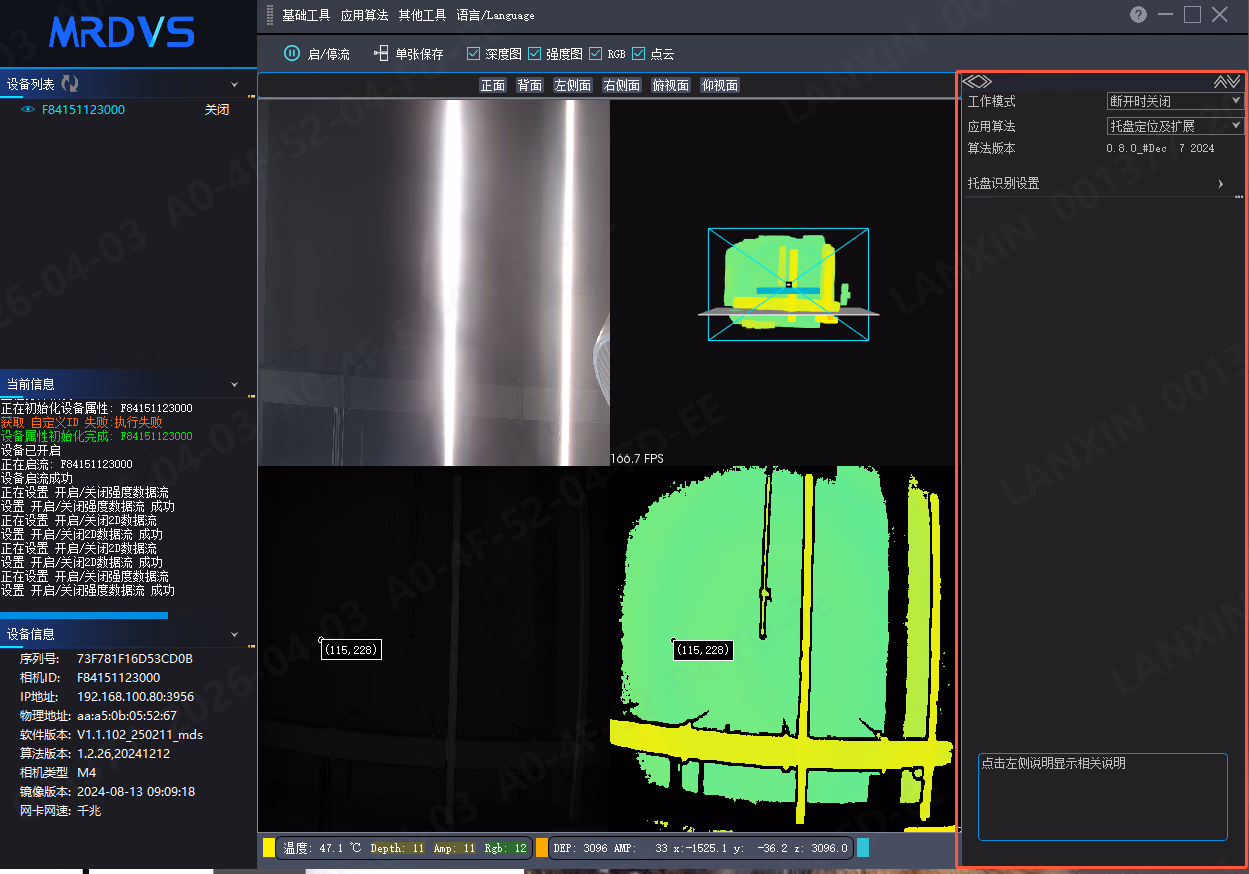The height and width of the screenshot is (874, 1249).
Task: Click the Amp: 11 status value
Action: [455, 848]
